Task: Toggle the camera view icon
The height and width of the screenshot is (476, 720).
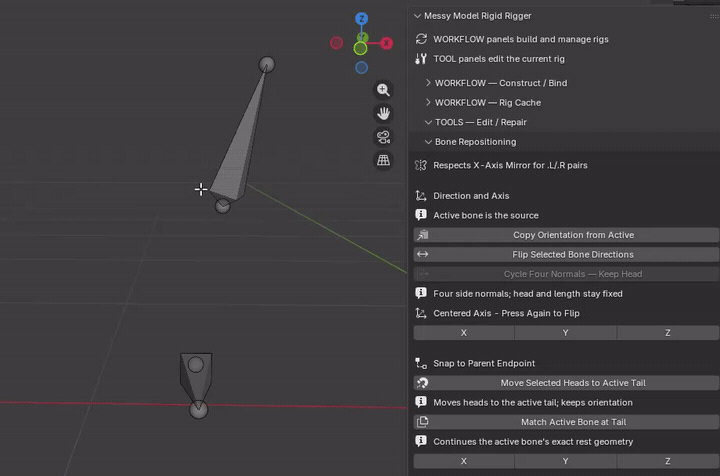Action: 383,137
